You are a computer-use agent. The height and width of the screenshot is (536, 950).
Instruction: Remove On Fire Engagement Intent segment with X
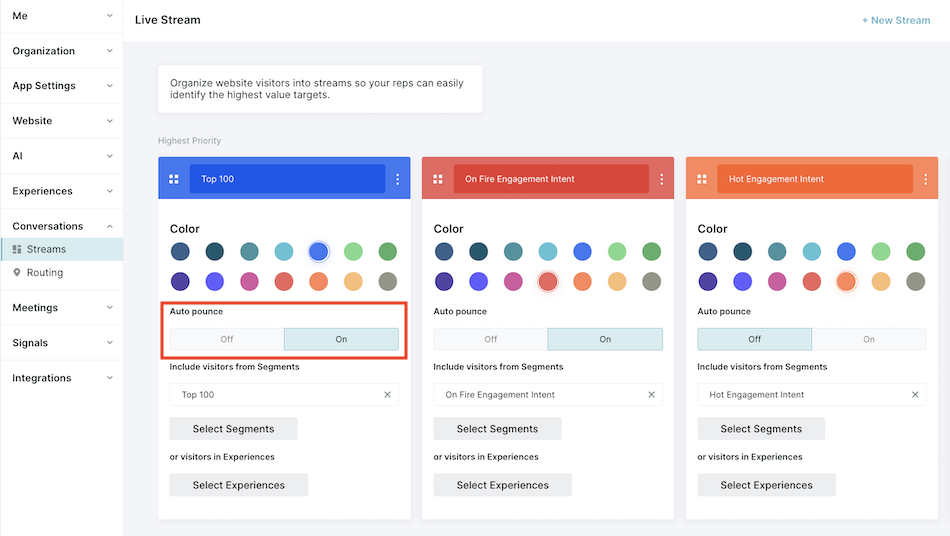click(651, 395)
